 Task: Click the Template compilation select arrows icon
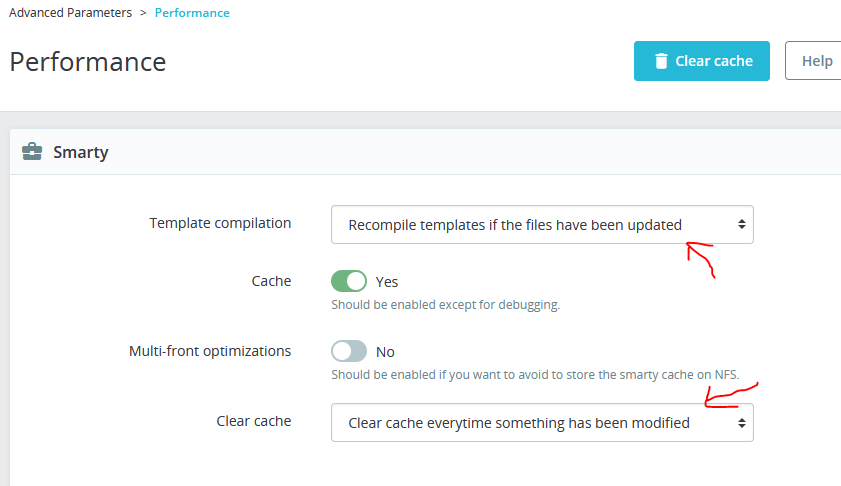click(741, 225)
